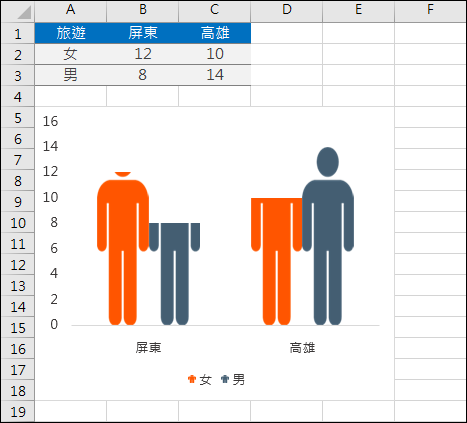
Task: Select the orange 女 figure for 屏東
Action: coord(123,248)
